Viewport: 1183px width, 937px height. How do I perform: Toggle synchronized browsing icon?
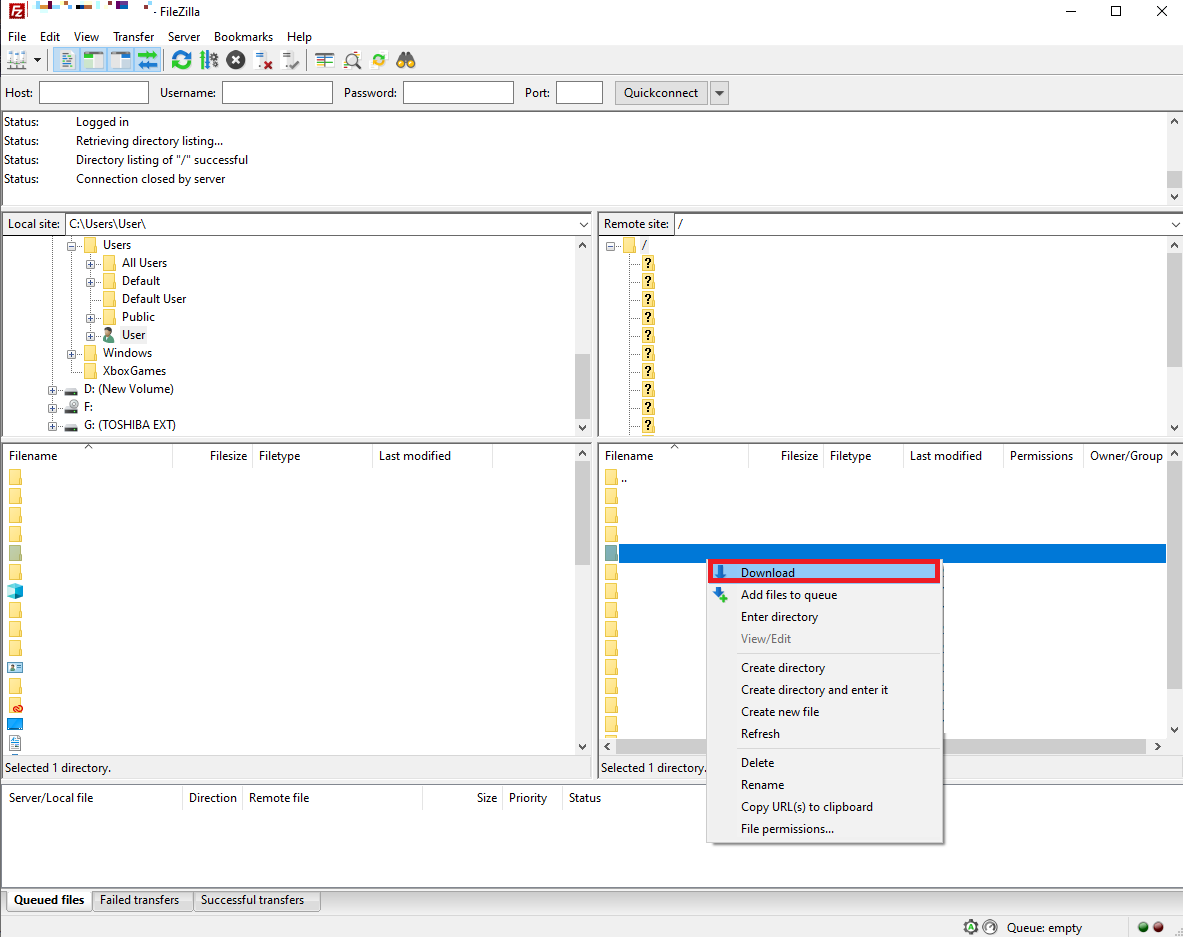point(379,60)
